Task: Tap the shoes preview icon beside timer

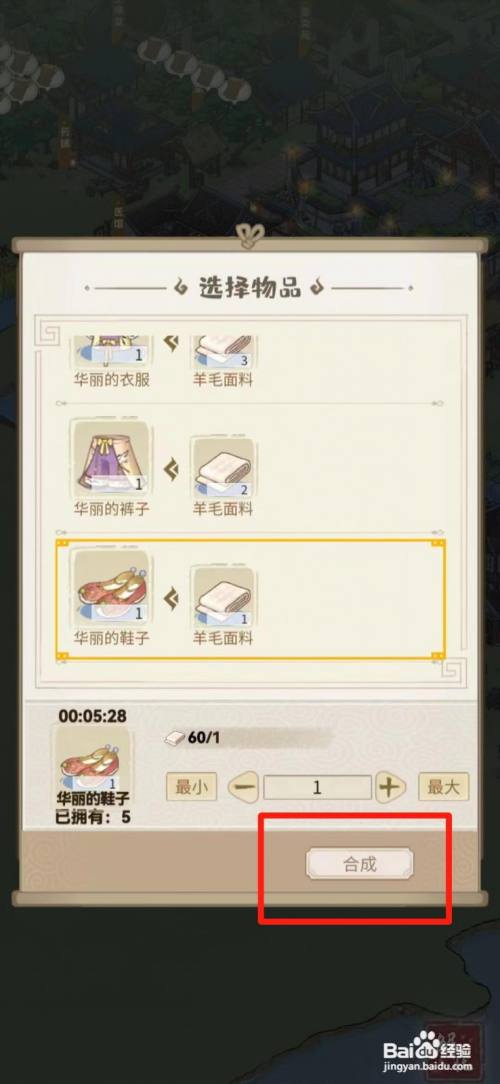Action: point(93,758)
